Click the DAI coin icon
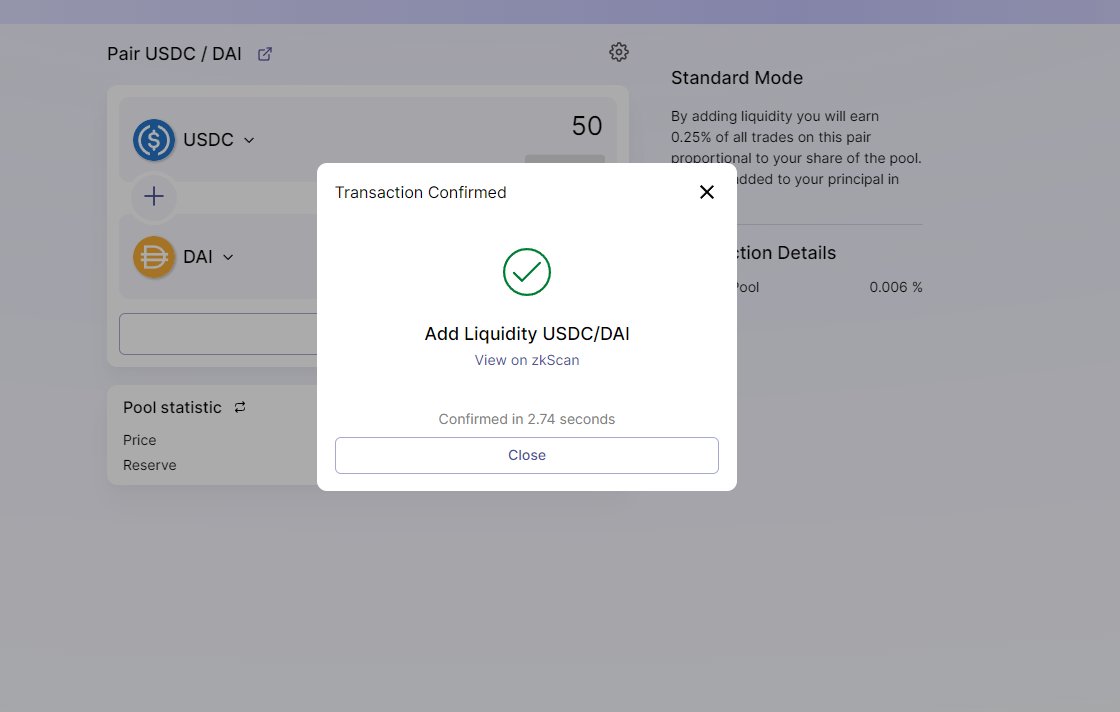 (x=154, y=257)
